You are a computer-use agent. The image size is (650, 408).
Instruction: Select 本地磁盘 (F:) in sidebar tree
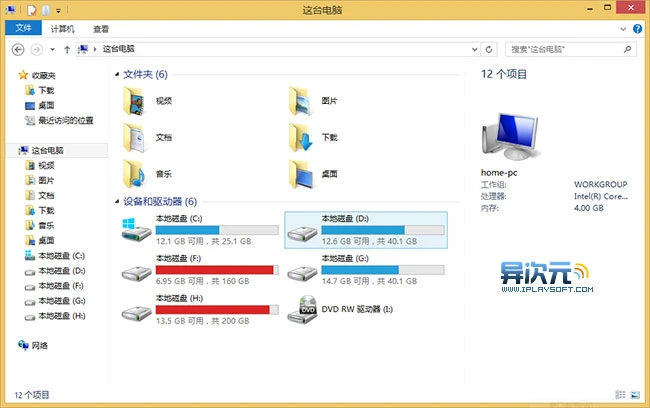[61, 286]
